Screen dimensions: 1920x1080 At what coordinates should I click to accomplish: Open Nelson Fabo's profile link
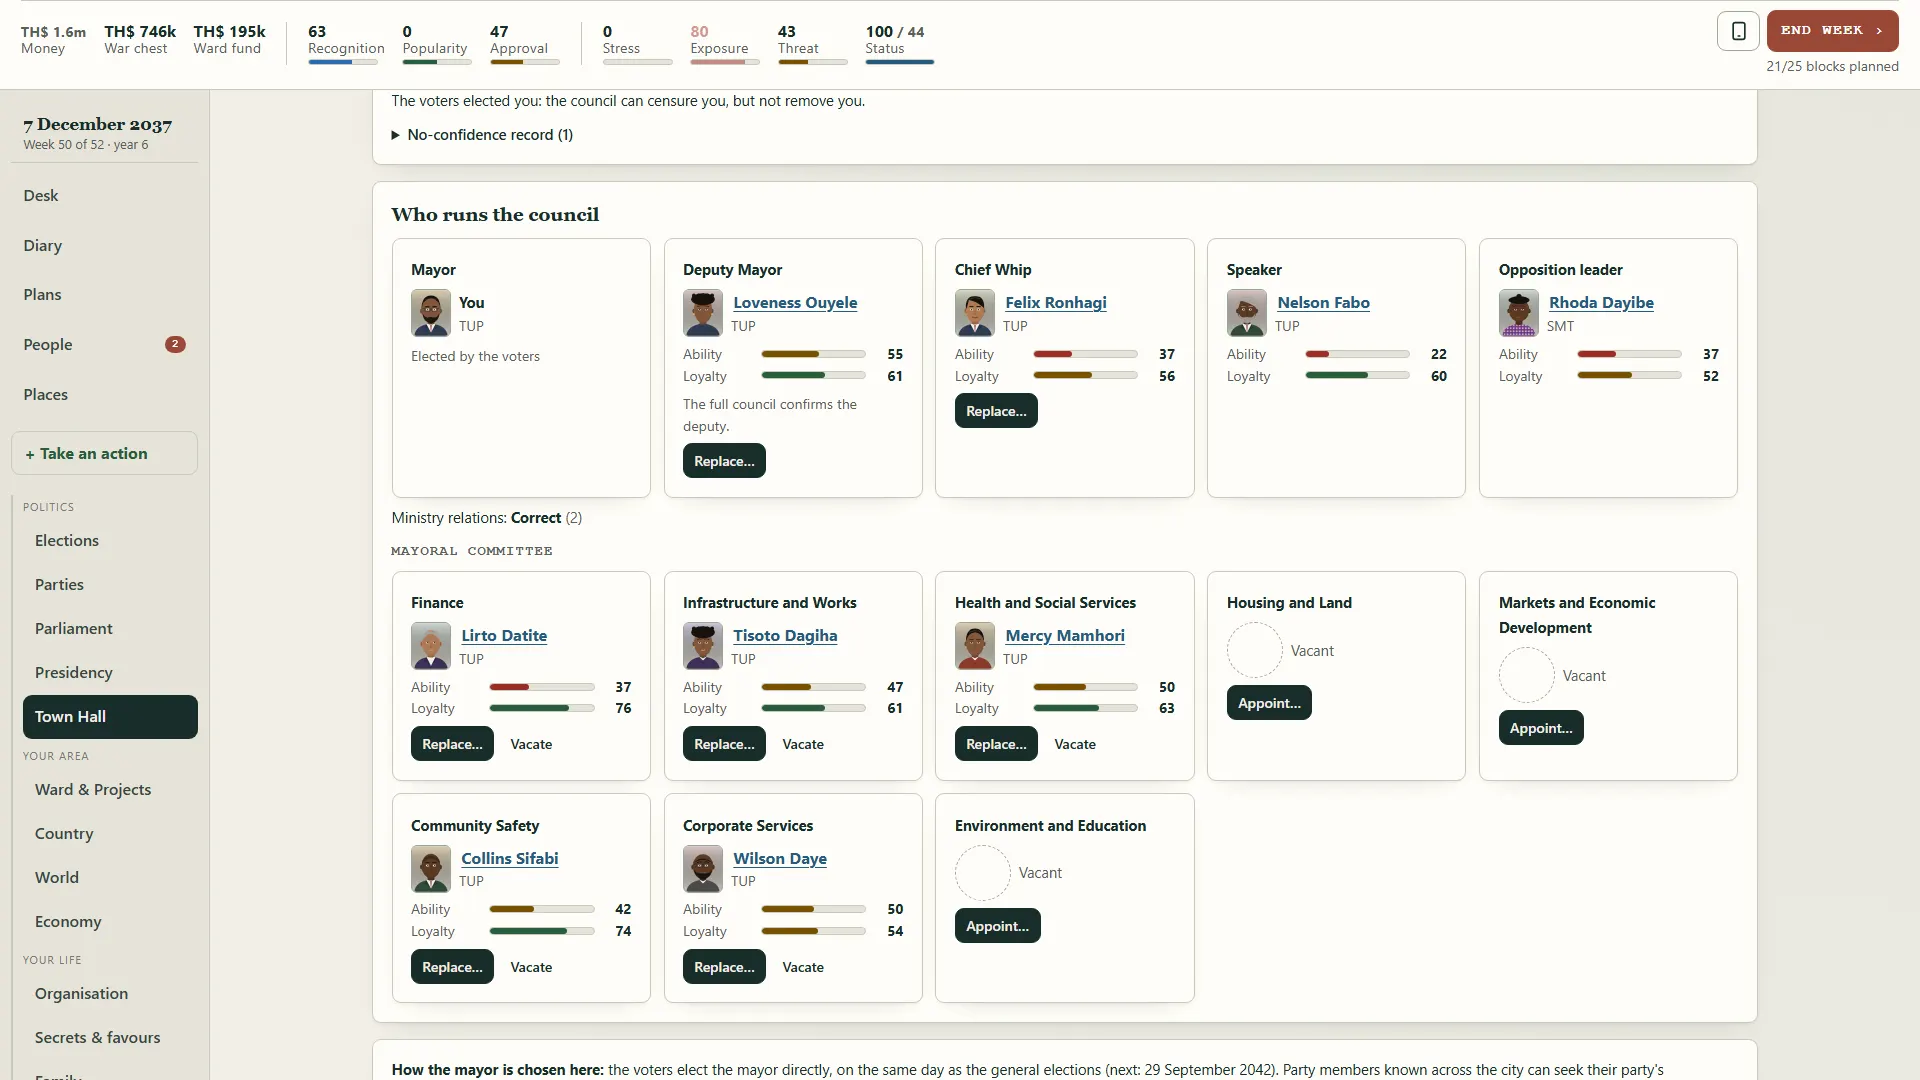tap(1323, 303)
